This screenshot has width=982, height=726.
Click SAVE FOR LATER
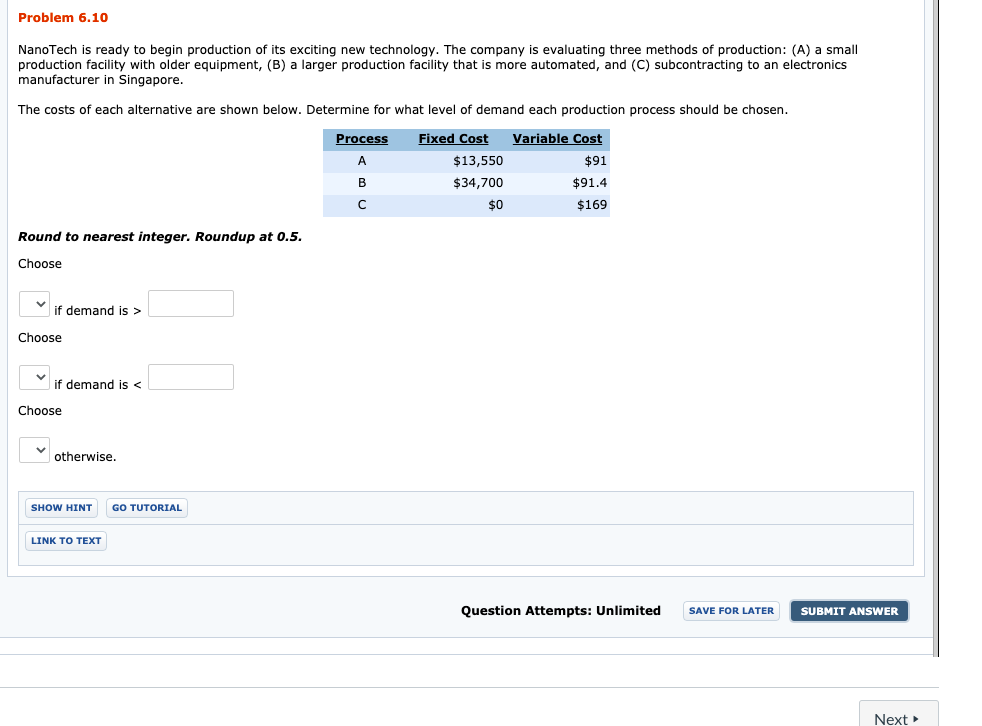tap(731, 610)
